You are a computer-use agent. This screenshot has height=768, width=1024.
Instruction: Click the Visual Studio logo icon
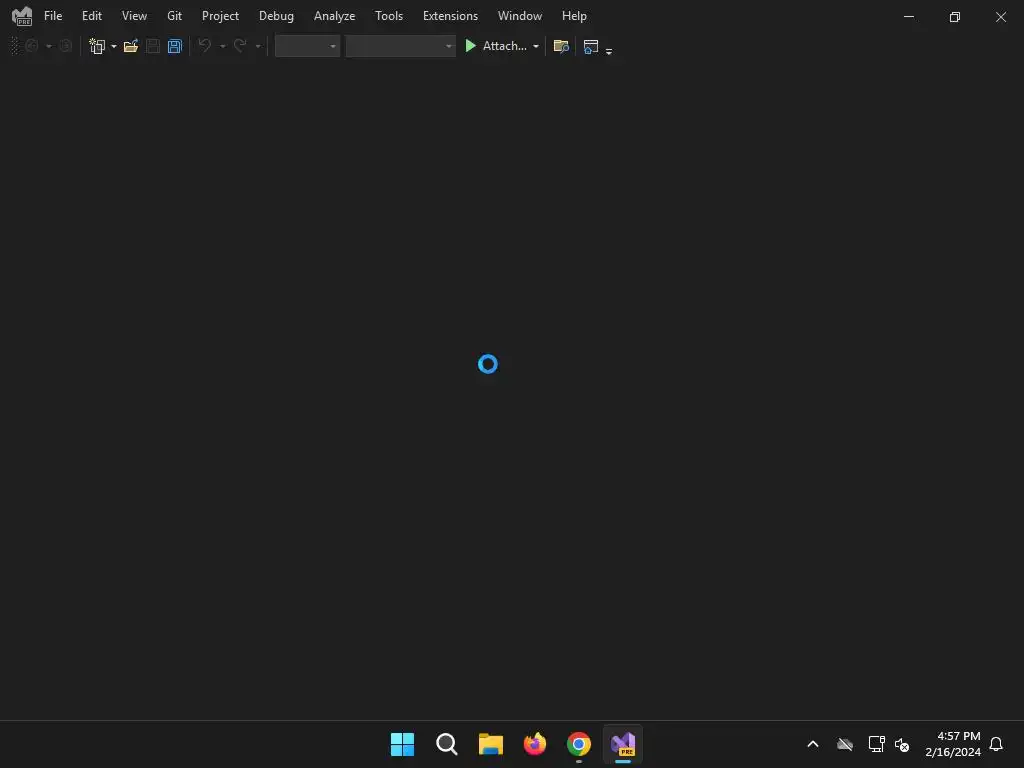[22, 16]
